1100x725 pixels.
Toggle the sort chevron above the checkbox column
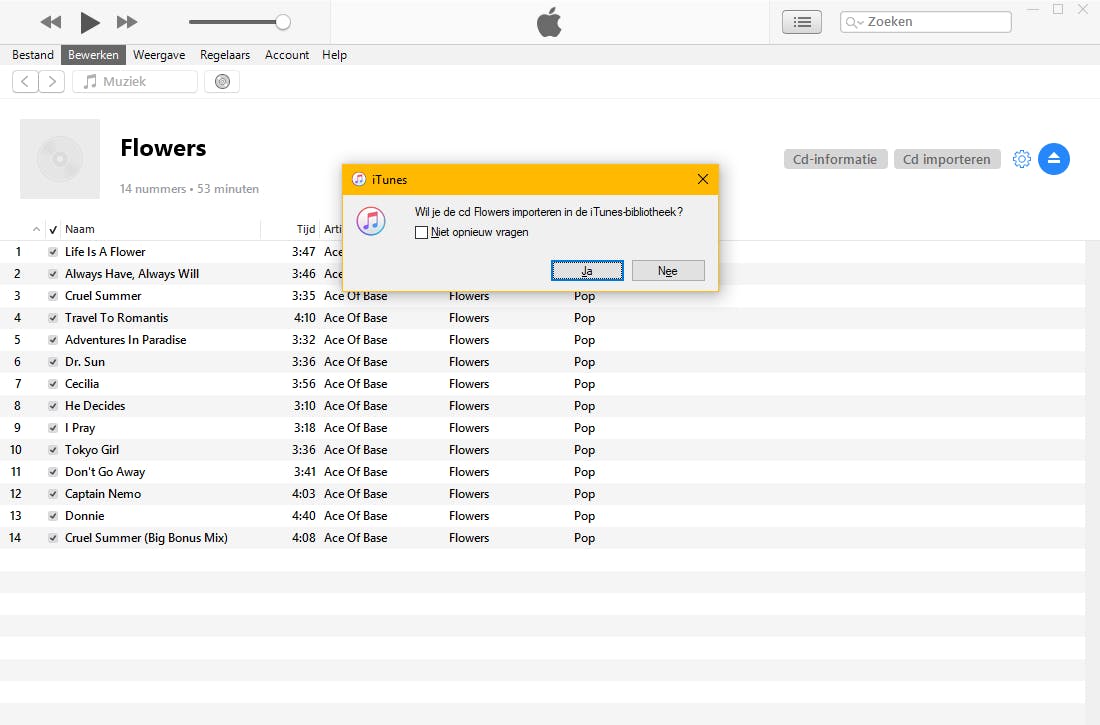pyautogui.click(x=37, y=229)
